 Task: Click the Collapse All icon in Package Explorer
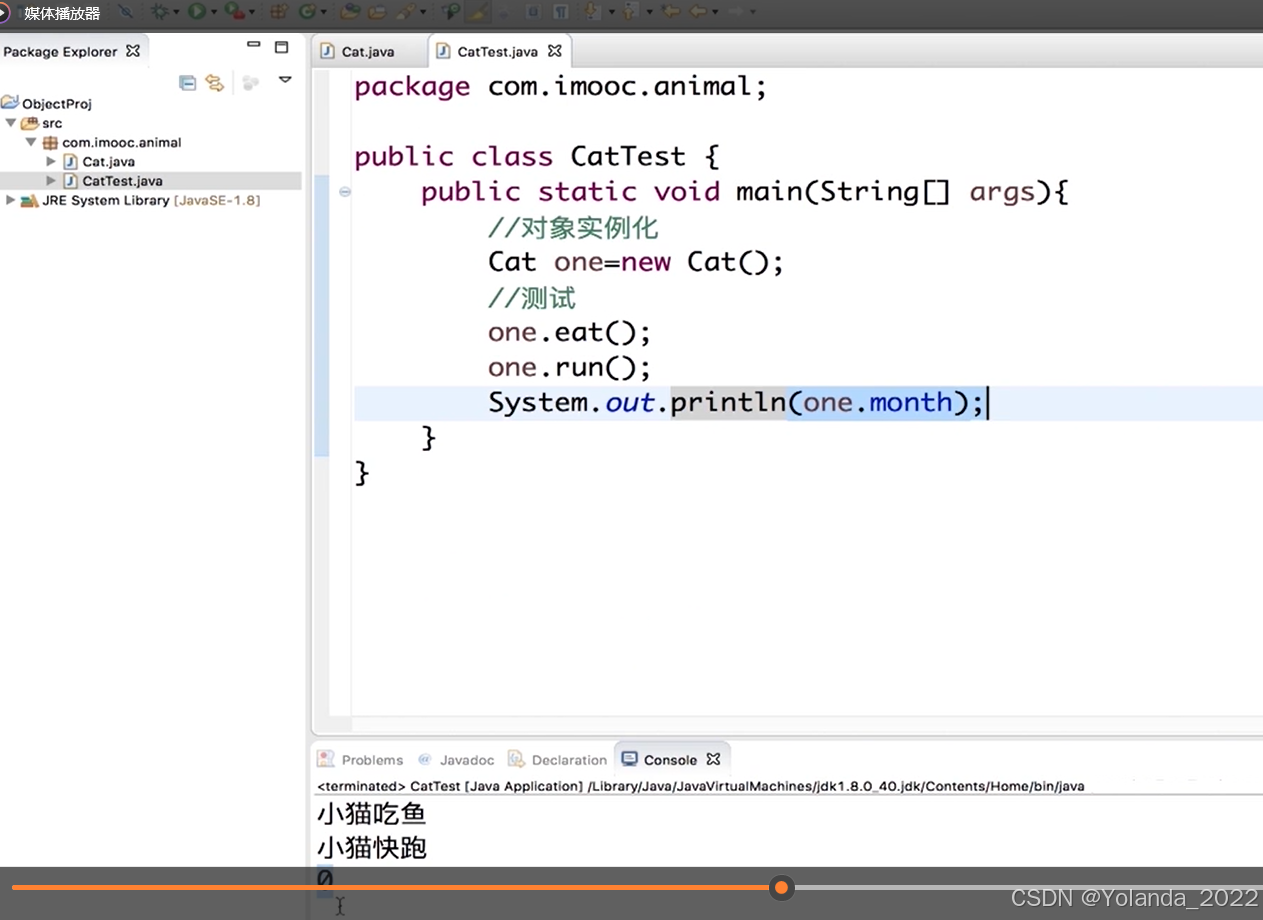coord(187,83)
